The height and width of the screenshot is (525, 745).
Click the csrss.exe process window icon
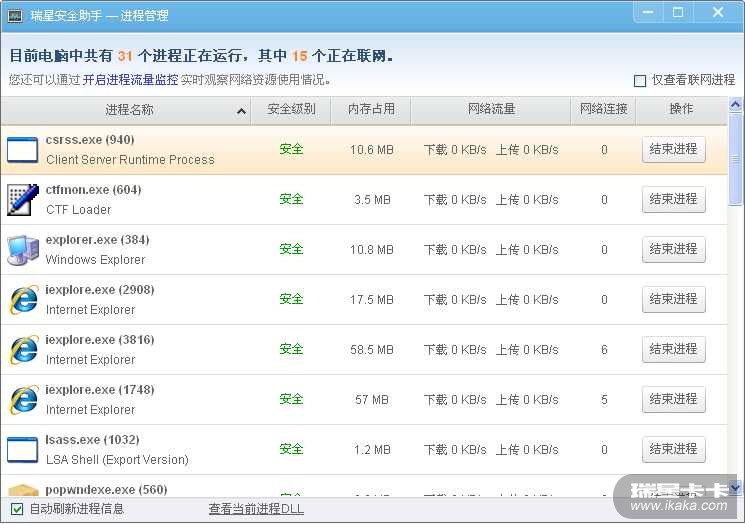22,150
